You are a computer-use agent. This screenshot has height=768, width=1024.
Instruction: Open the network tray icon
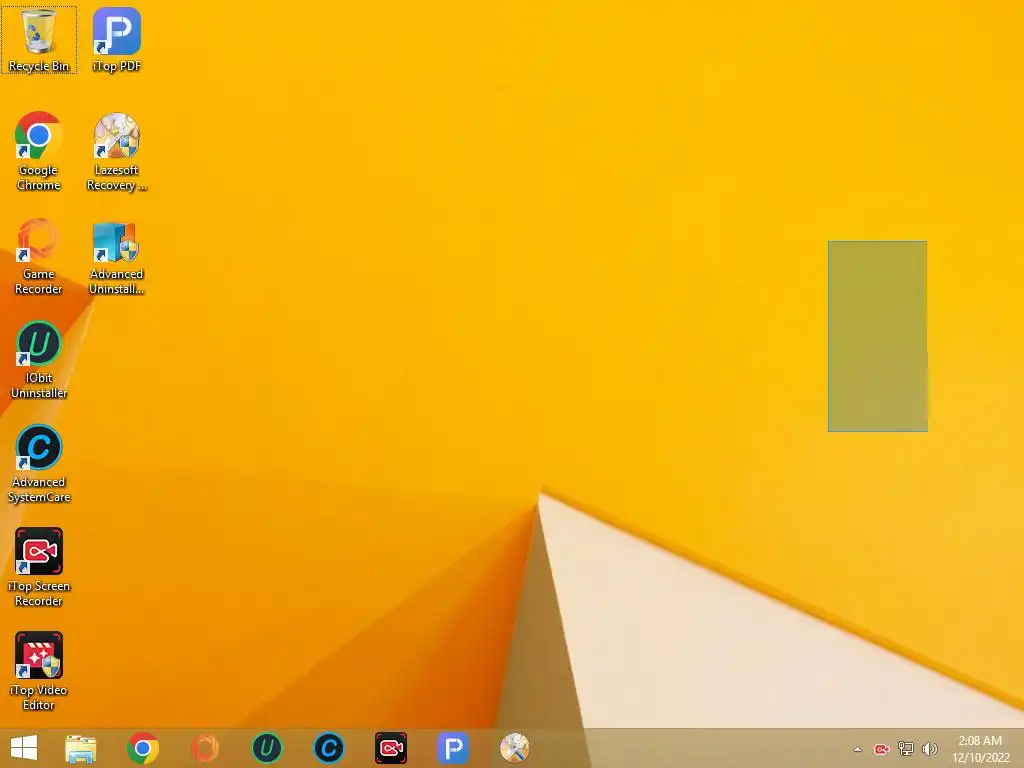pyautogui.click(x=905, y=749)
